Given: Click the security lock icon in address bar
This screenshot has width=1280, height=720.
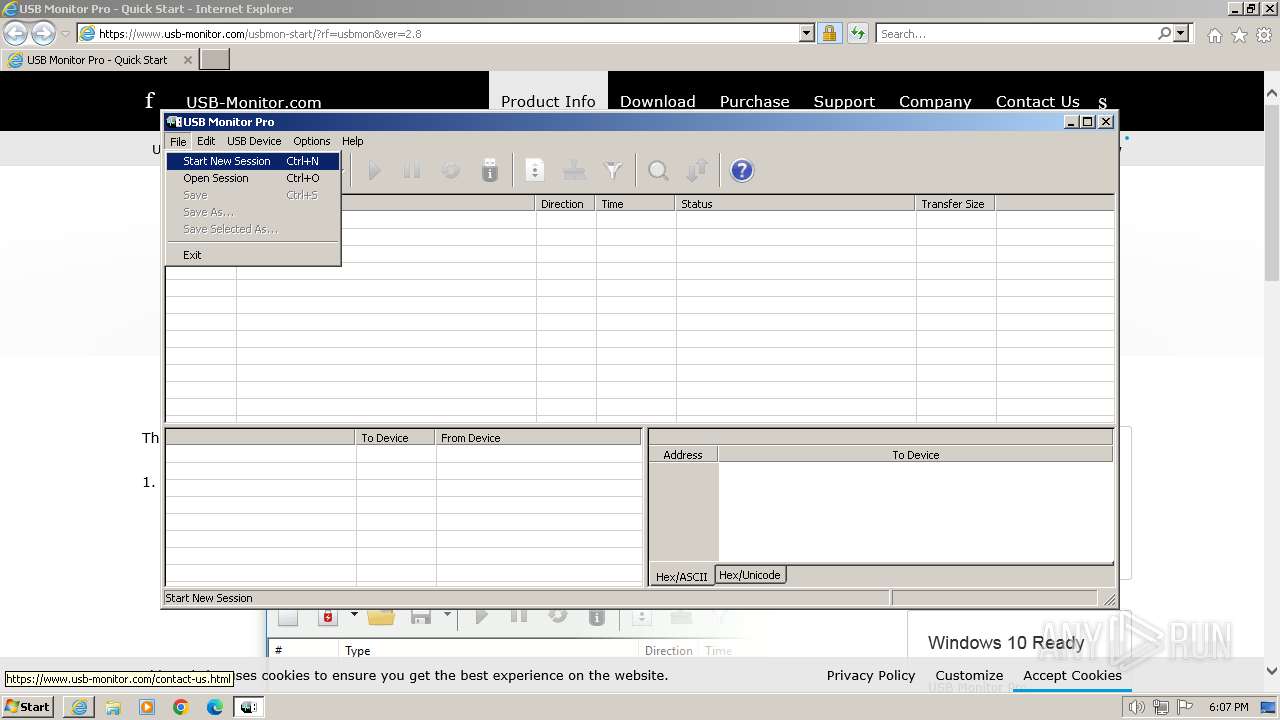Looking at the screenshot, I should (x=829, y=34).
